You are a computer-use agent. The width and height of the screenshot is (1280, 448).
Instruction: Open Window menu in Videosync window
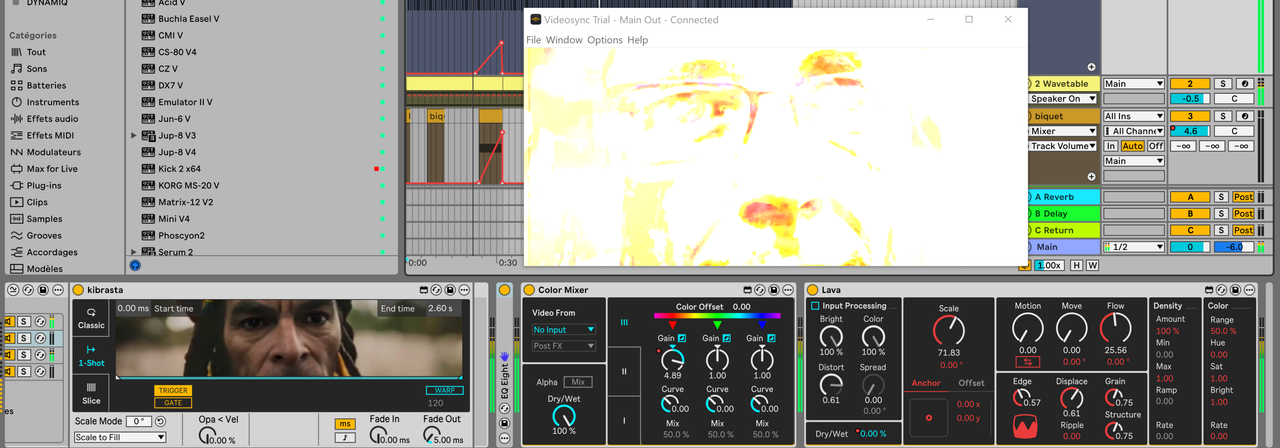pos(564,40)
